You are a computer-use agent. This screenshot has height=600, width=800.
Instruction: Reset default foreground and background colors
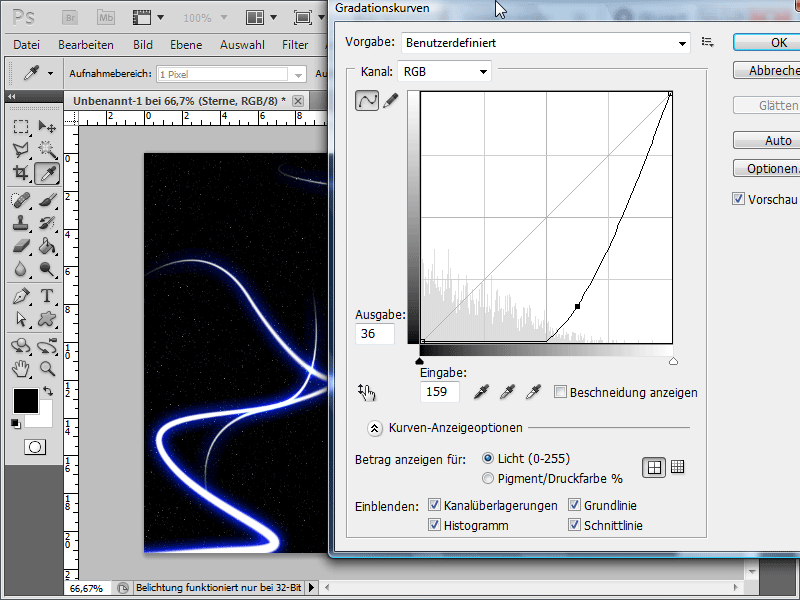coord(15,423)
